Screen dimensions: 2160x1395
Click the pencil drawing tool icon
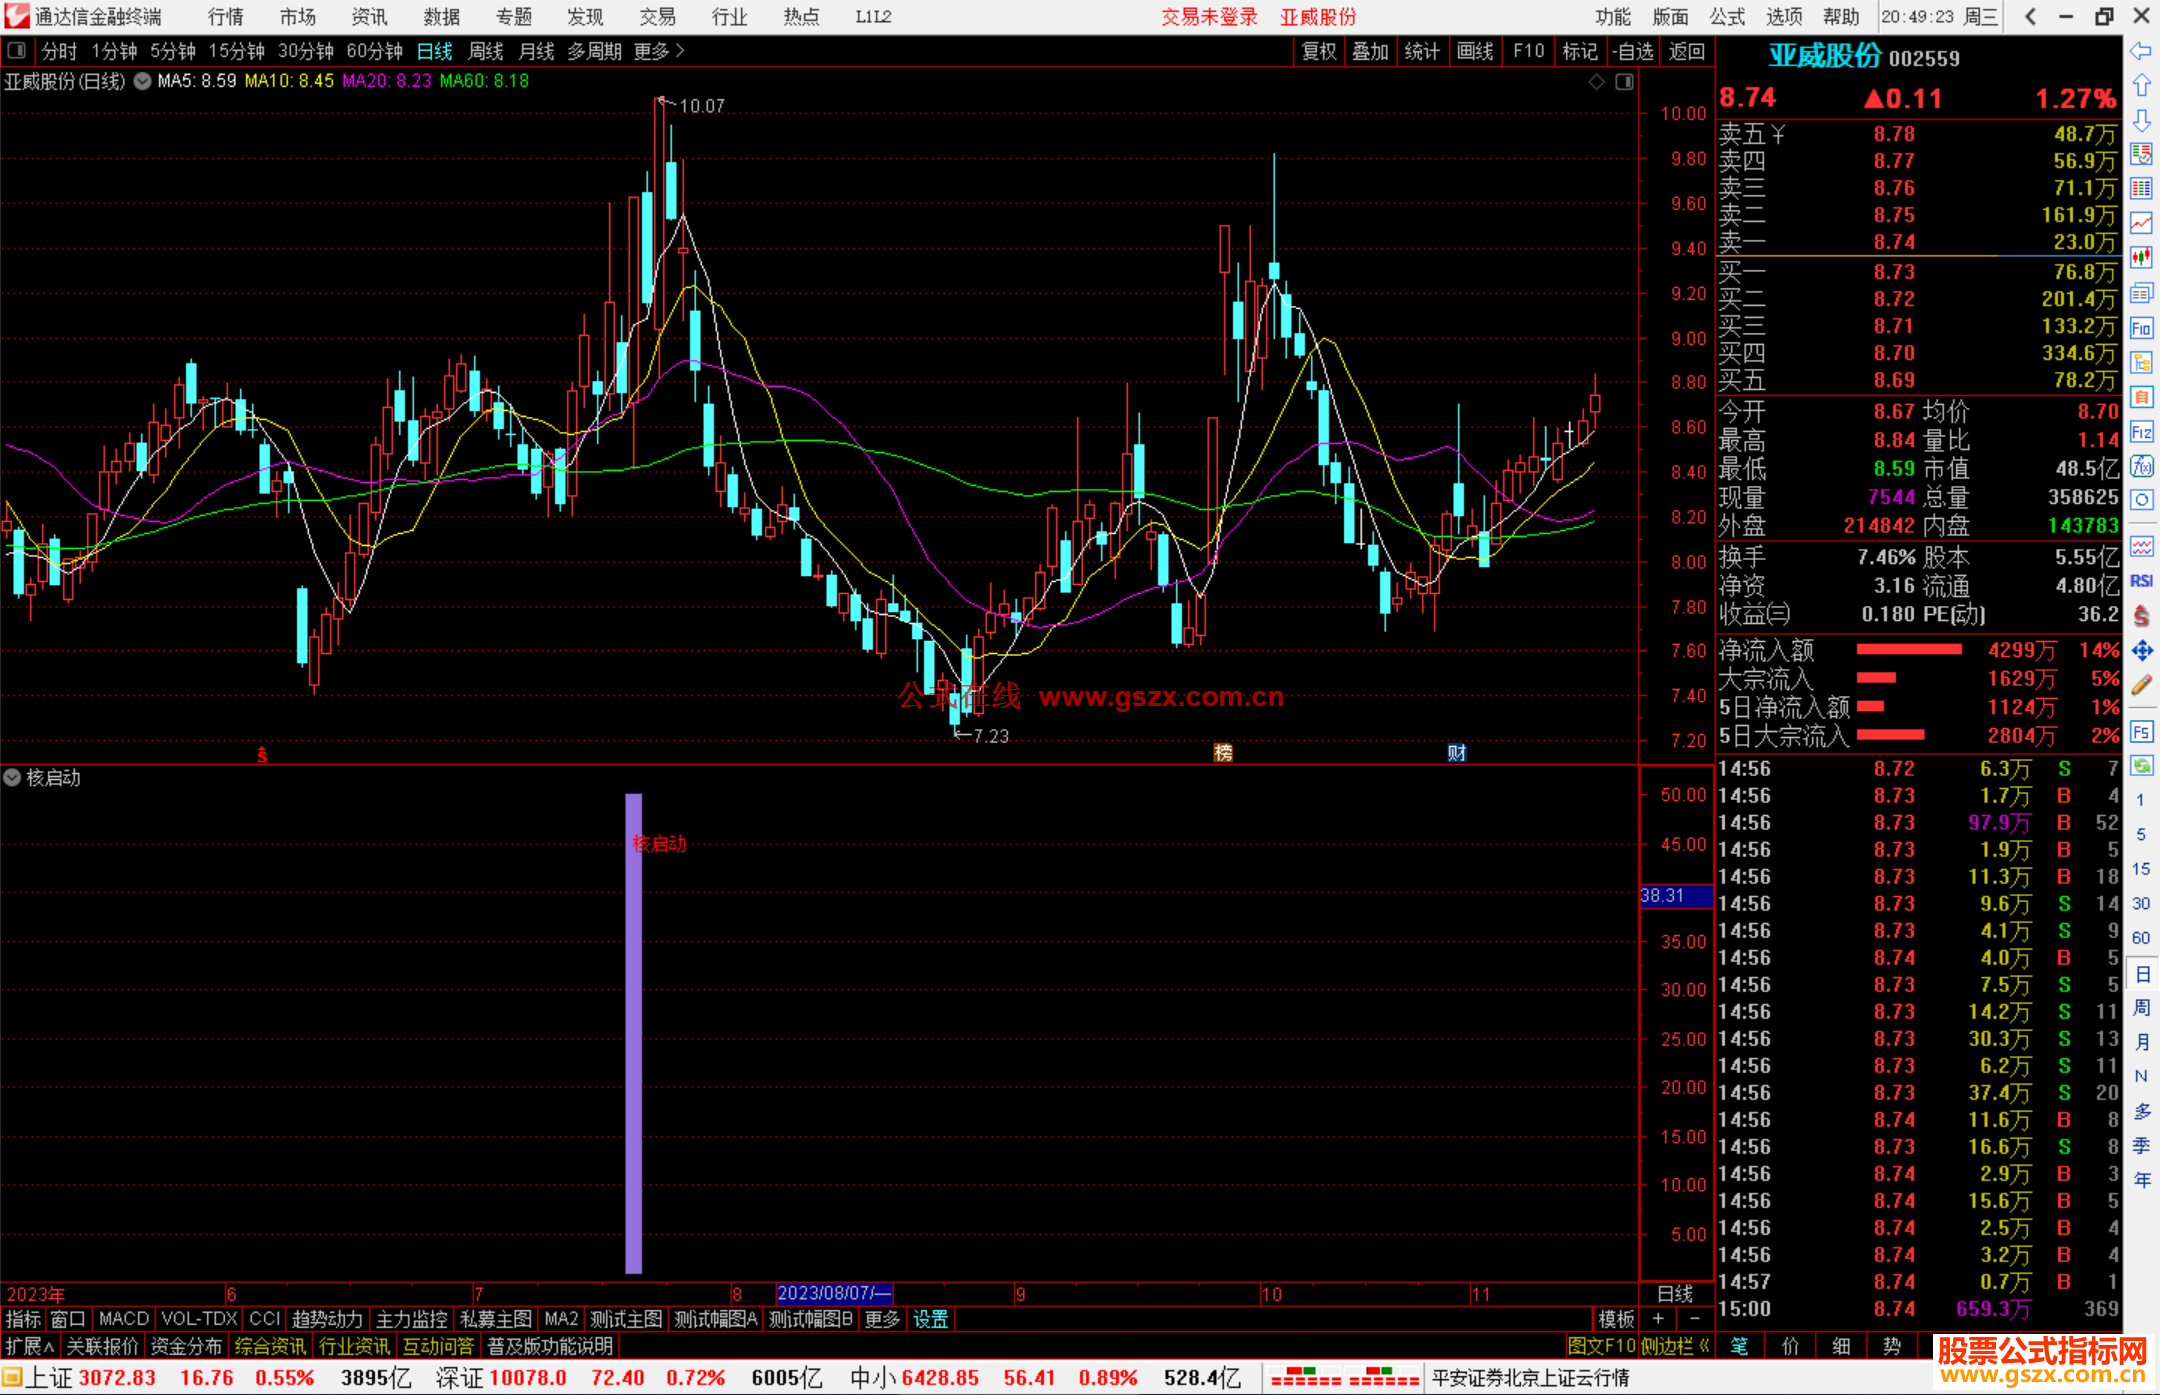point(2141,685)
